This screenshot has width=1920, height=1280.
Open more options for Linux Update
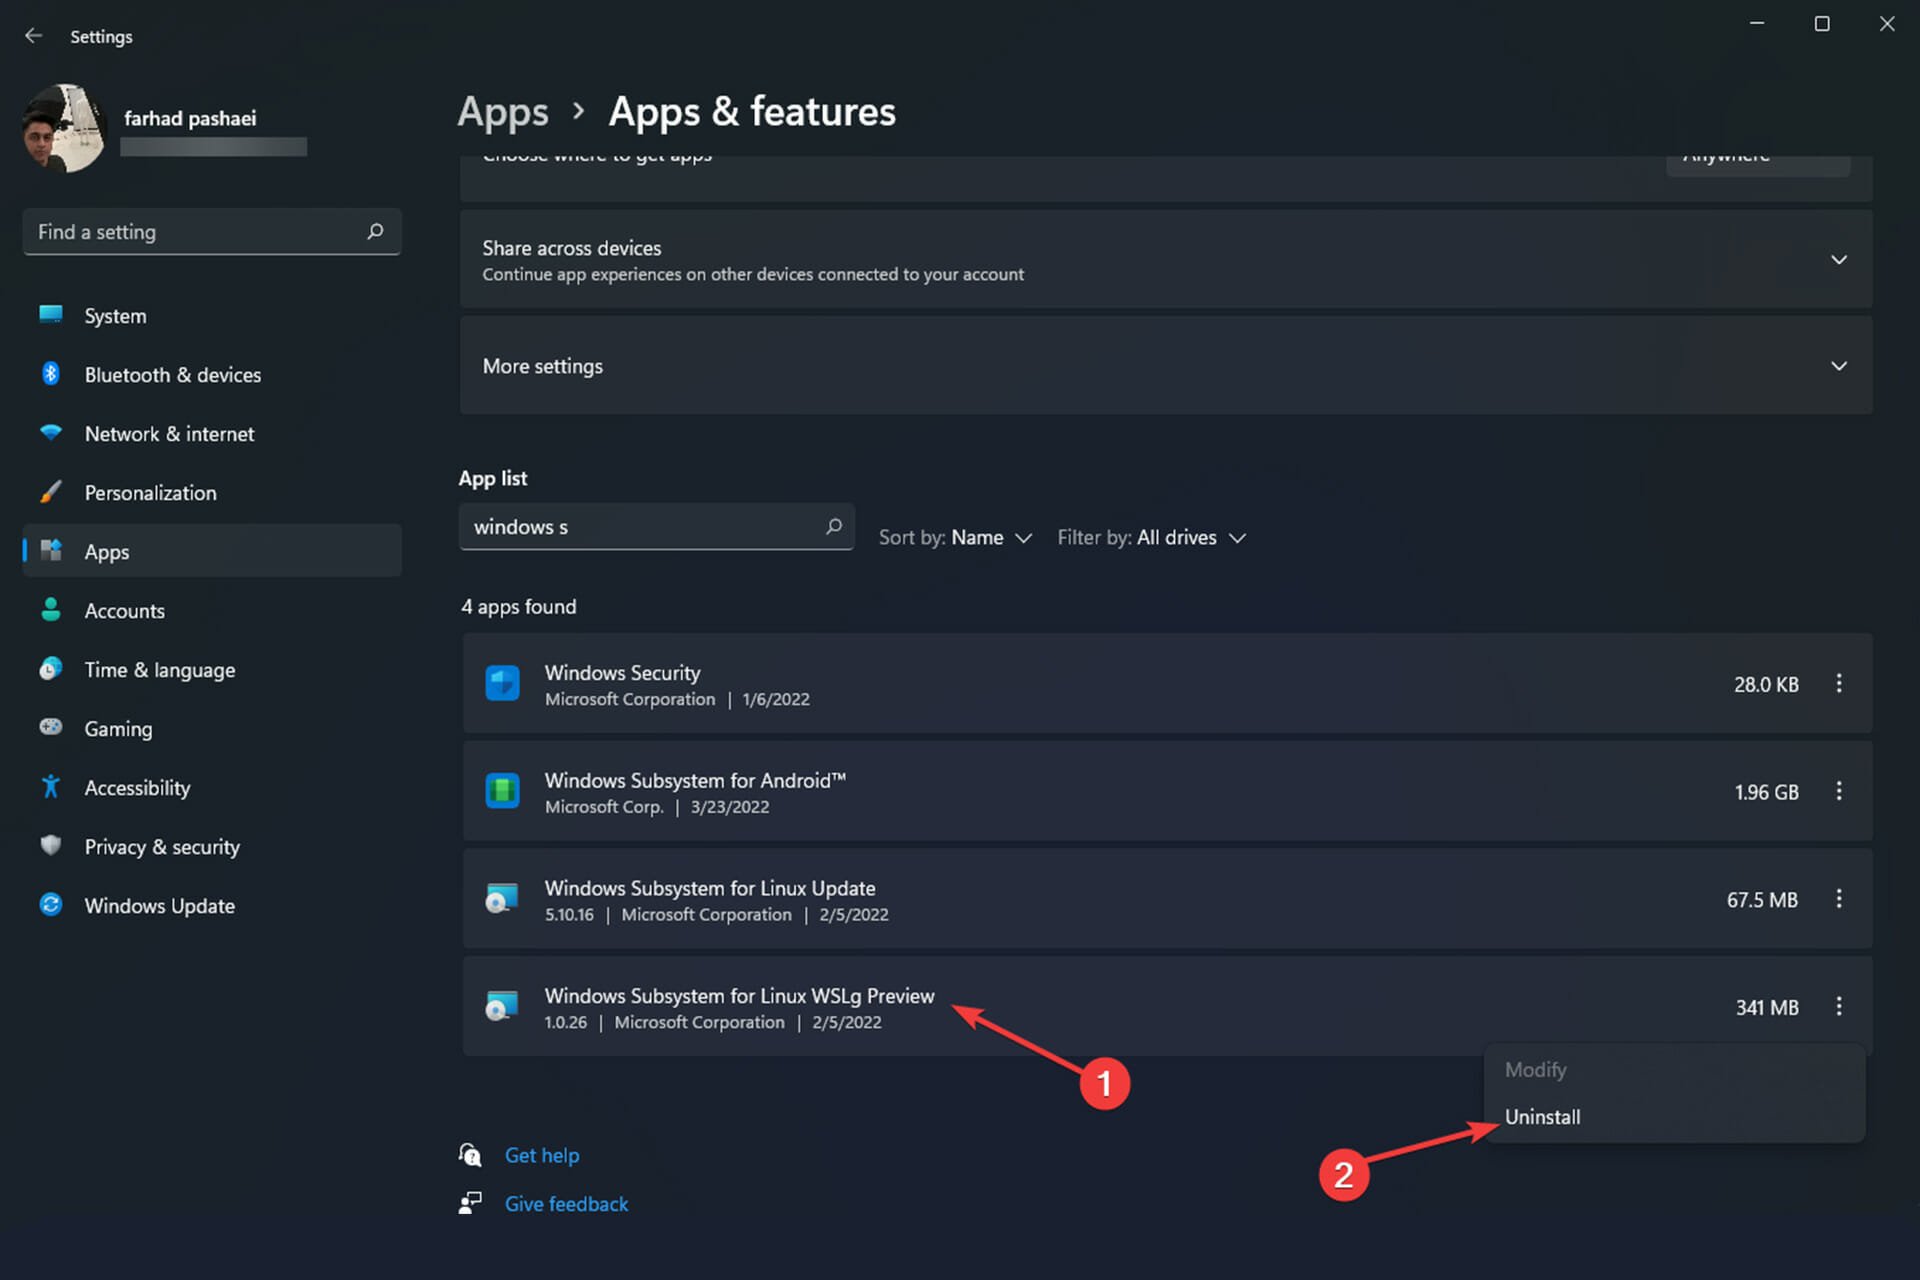[1839, 899]
